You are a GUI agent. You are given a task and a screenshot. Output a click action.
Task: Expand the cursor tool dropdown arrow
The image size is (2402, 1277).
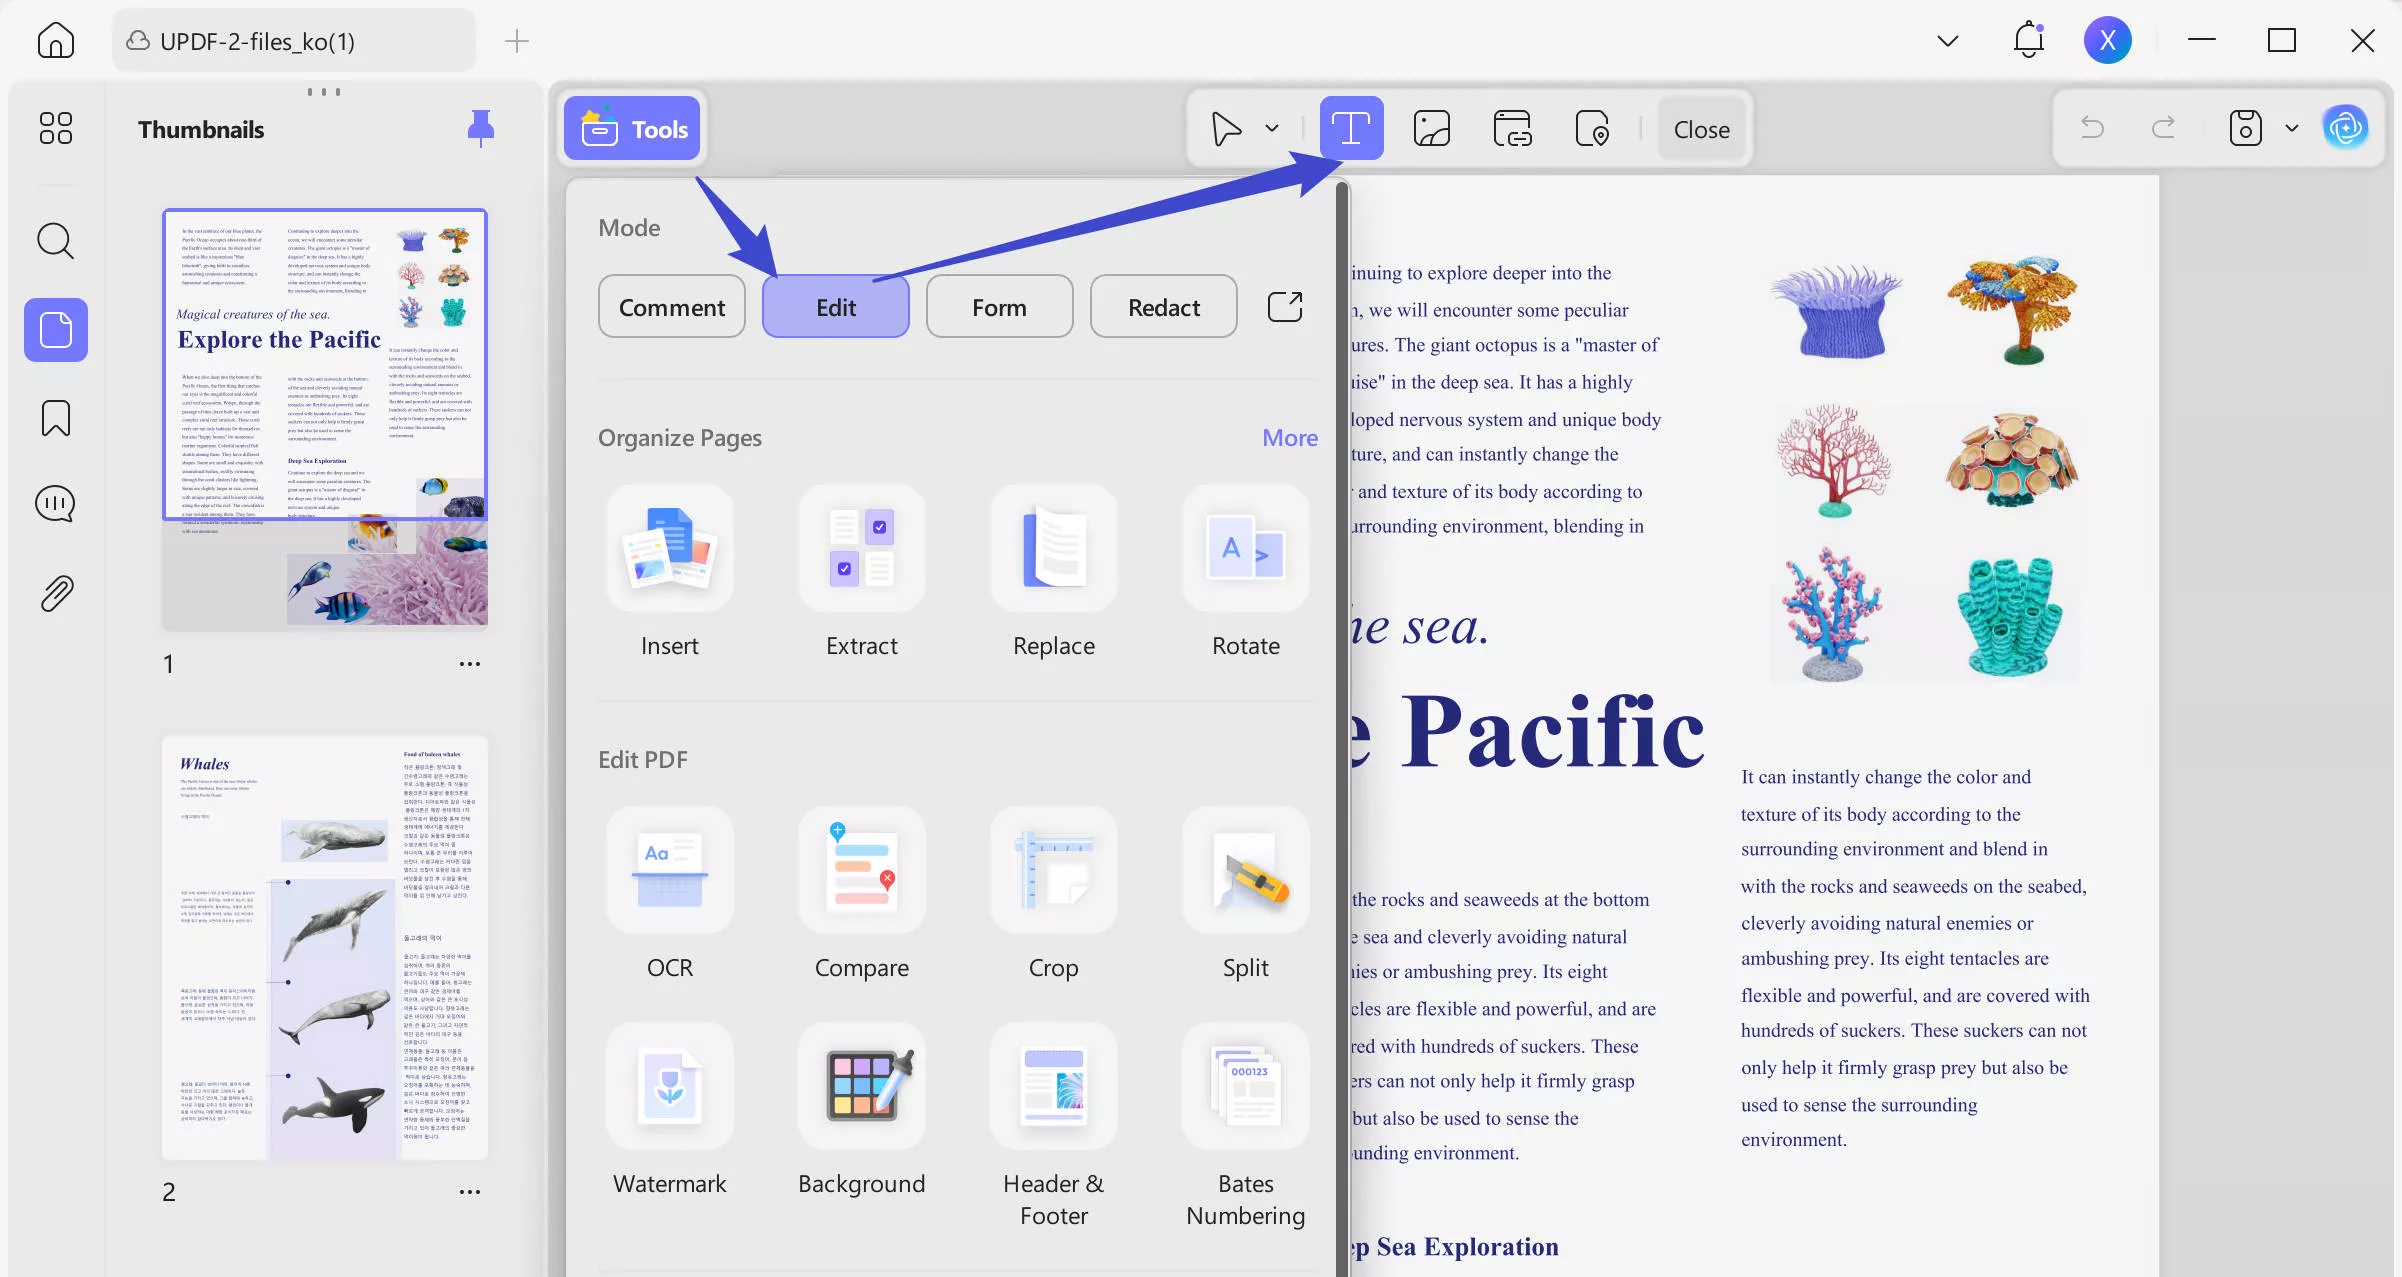tap(1272, 129)
